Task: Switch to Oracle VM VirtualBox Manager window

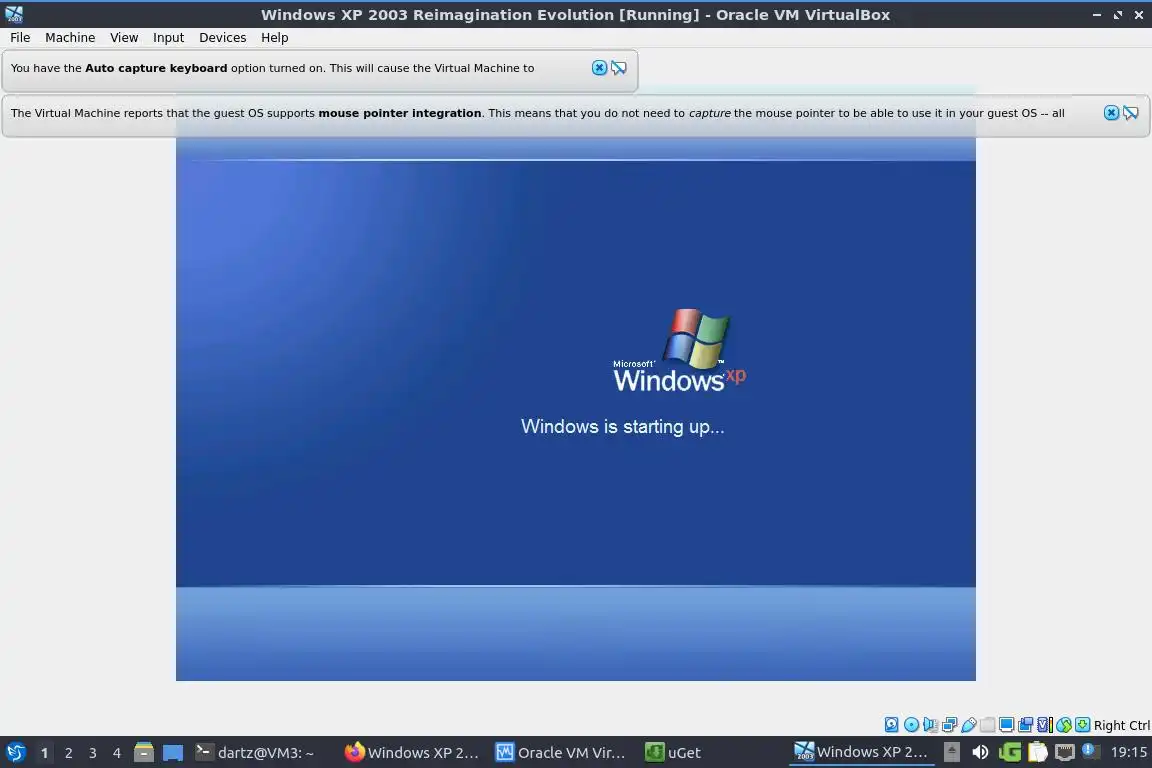Action: coord(561,753)
